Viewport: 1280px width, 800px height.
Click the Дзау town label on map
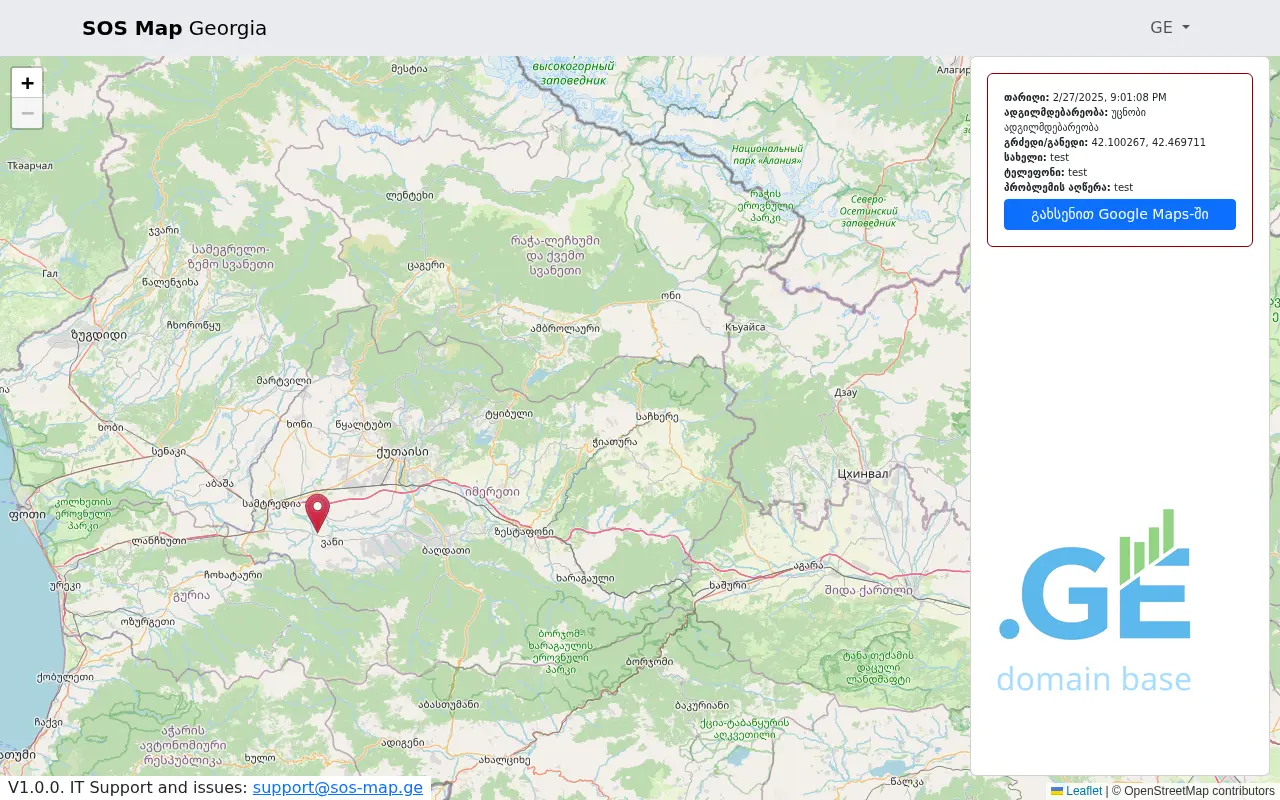point(846,393)
